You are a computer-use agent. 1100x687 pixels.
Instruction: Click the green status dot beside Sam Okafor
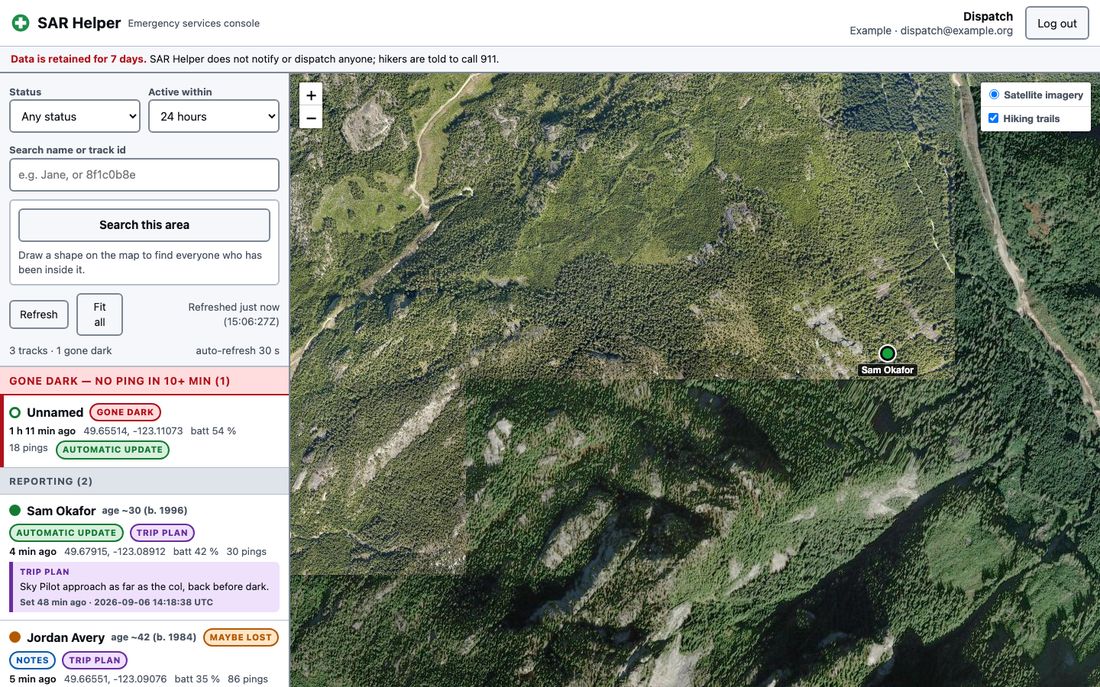[15, 510]
